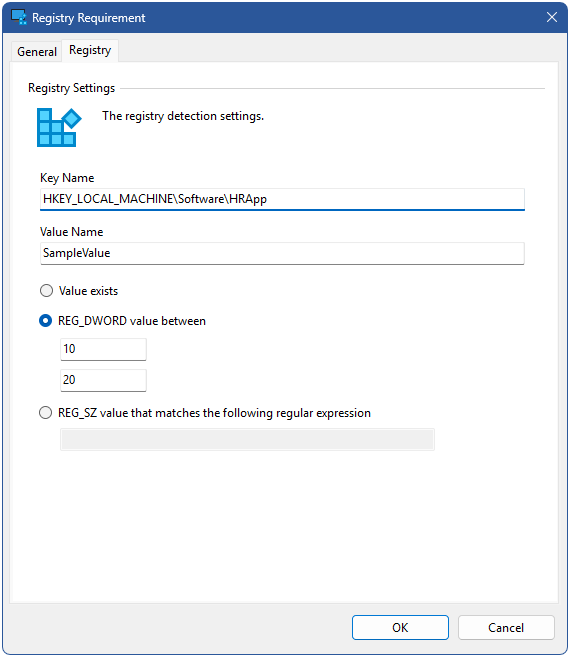
Task: Close the Registry Requirement window
Action: (552, 17)
